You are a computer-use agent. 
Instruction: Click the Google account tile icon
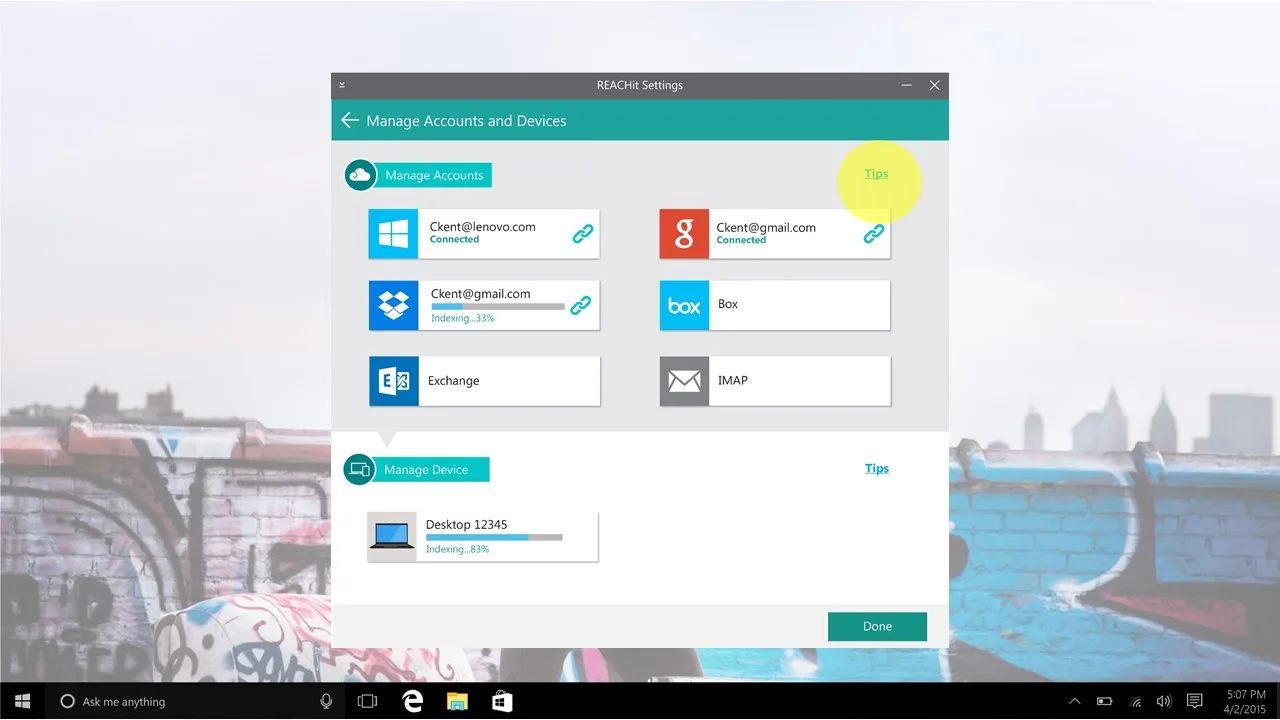pos(684,234)
